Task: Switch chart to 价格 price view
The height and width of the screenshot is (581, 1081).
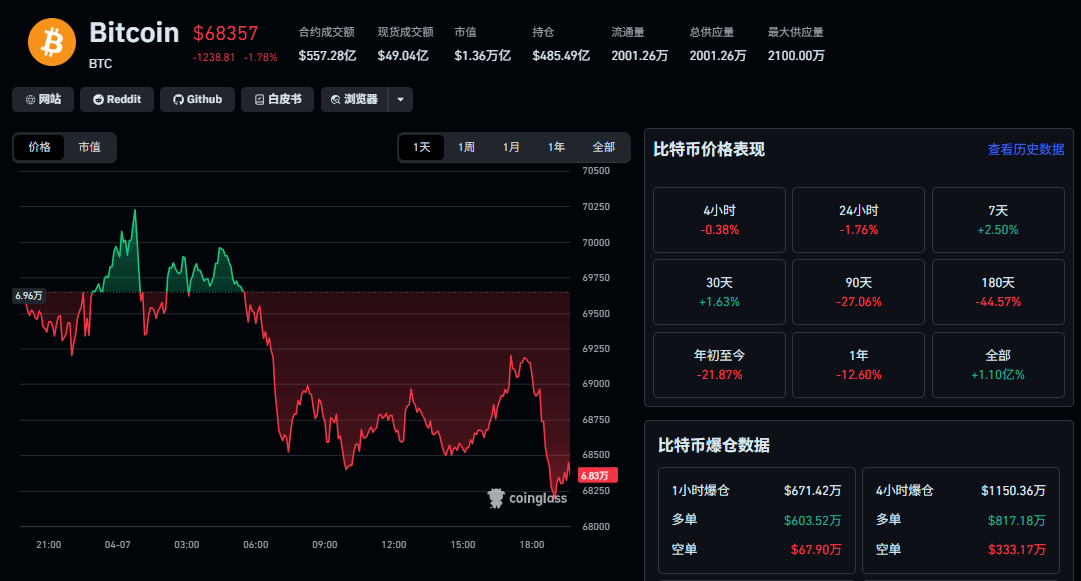Action: pos(40,147)
